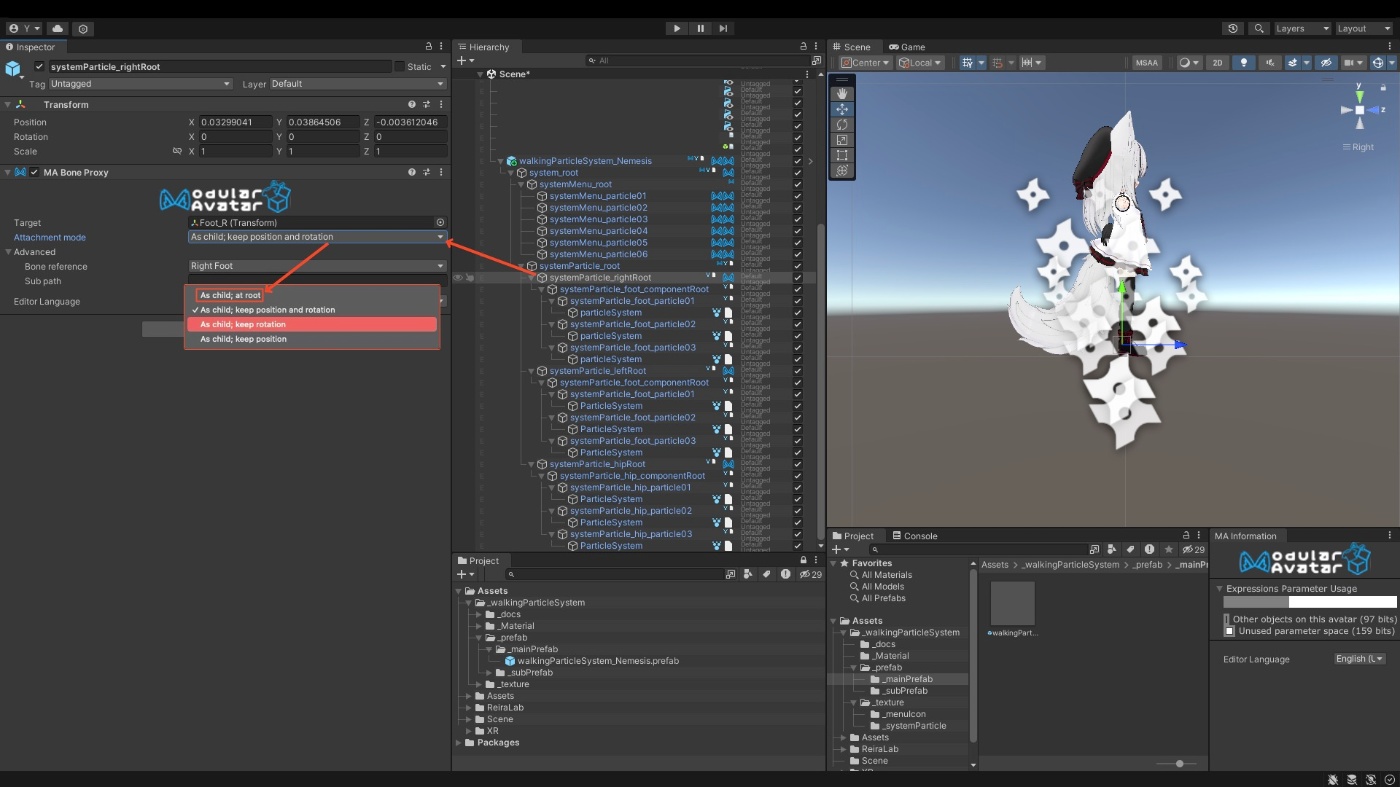Adjust the Project panel icon size slider
Viewport: 1400px width, 787px height.
(x=1179, y=764)
